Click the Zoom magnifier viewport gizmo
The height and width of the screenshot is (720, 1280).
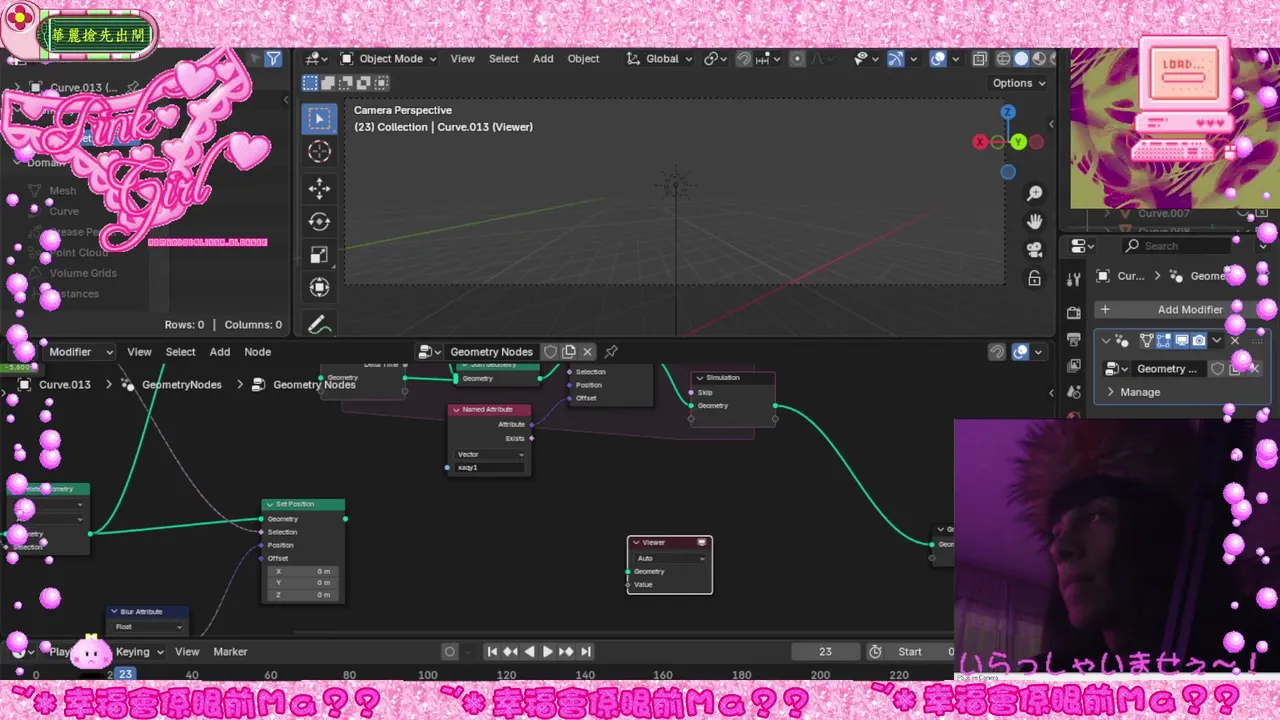(1035, 193)
